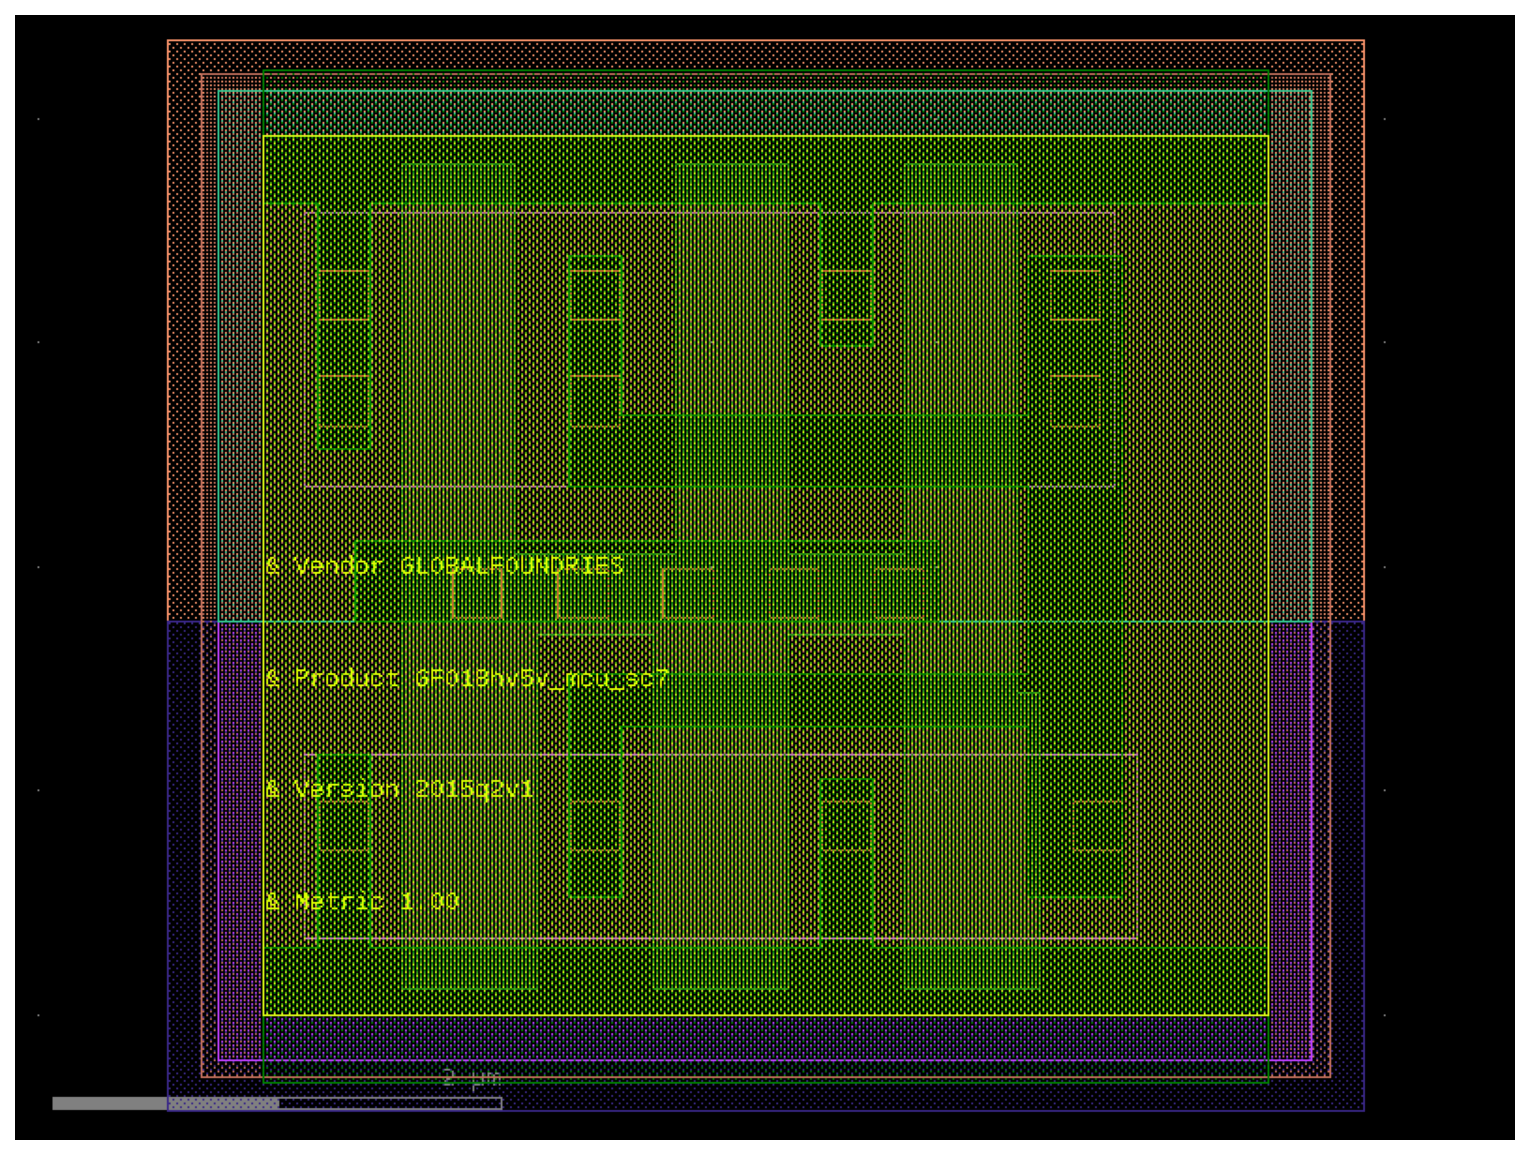Screen dimensions: 1530x1155
Task: Select the '& Vendor GLOBALFOUNDRIES' text label
Action: click(x=445, y=566)
